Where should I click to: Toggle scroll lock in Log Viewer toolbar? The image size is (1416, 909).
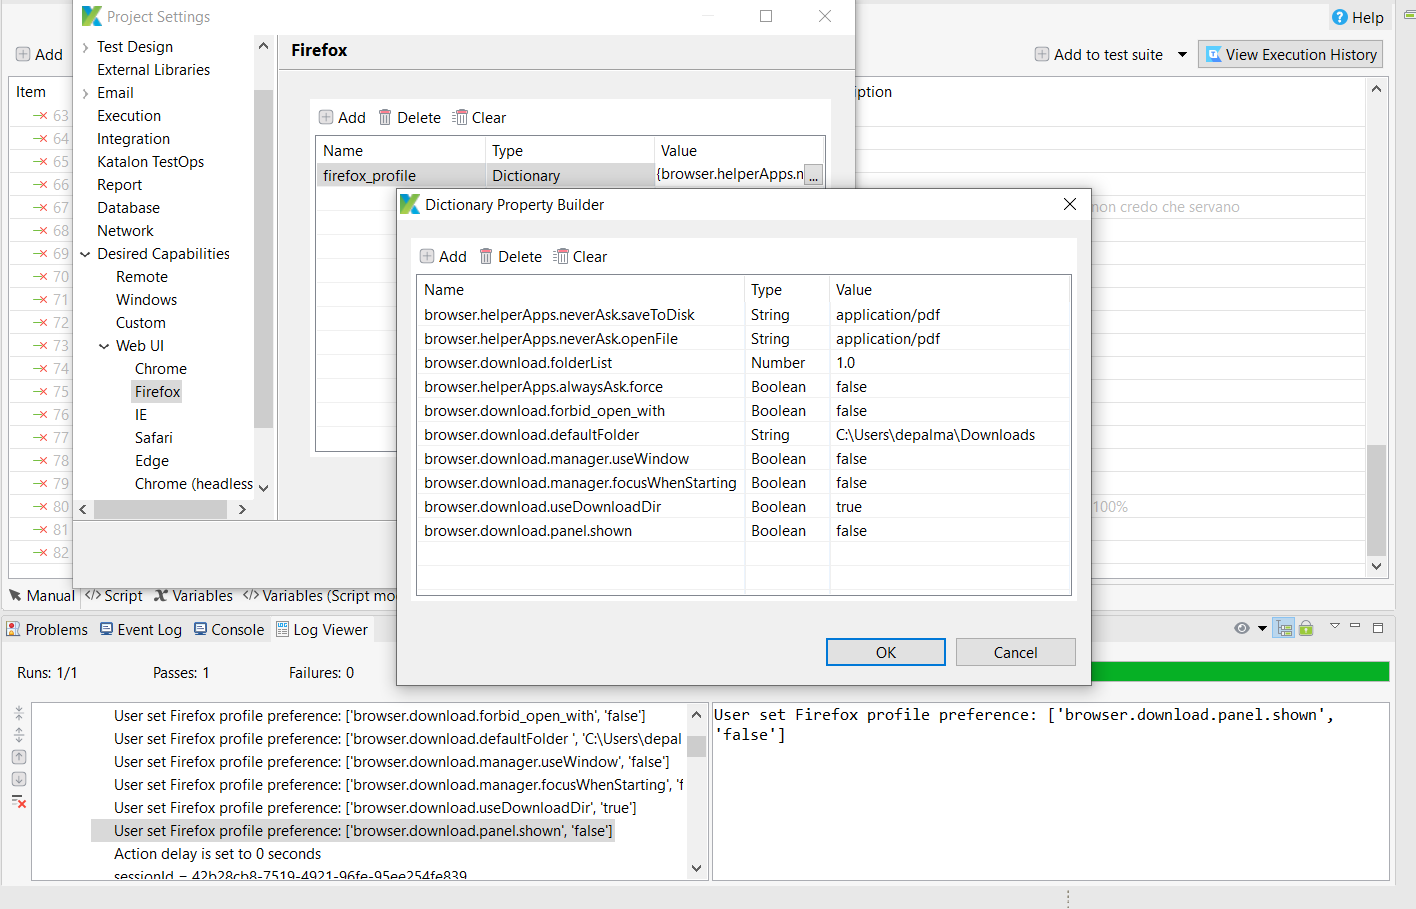[x=1306, y=628]
